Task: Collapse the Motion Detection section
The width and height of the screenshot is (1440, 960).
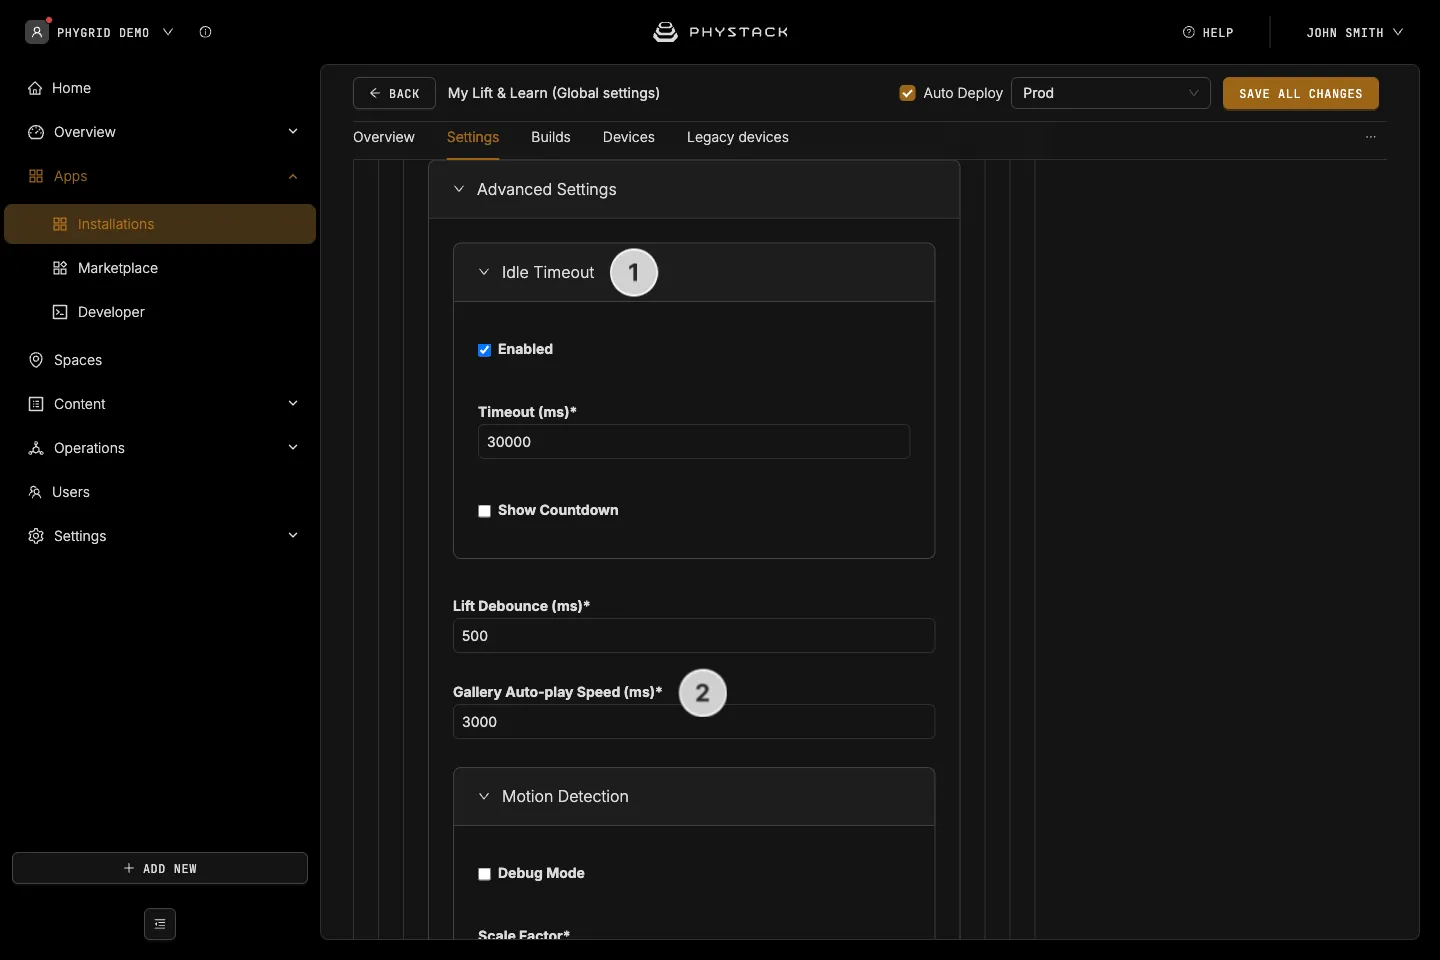Action: [x=484, y=796]
